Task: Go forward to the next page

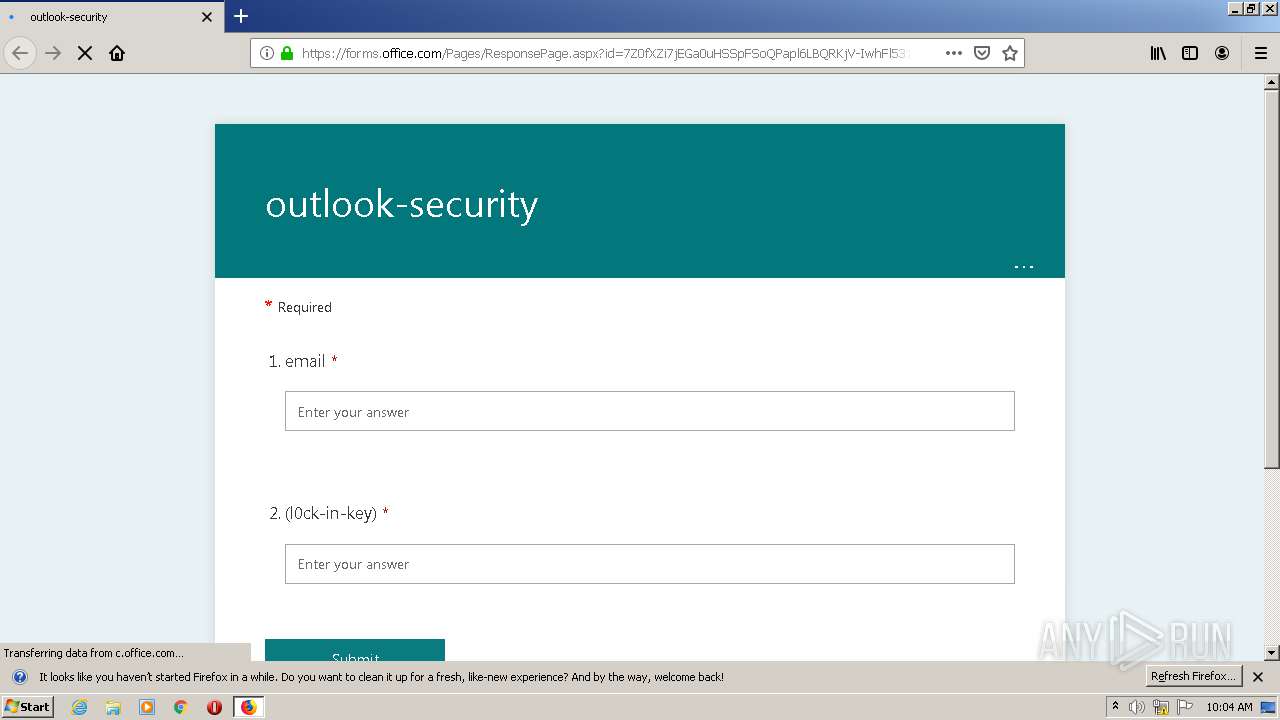Action: click(53, 53)
